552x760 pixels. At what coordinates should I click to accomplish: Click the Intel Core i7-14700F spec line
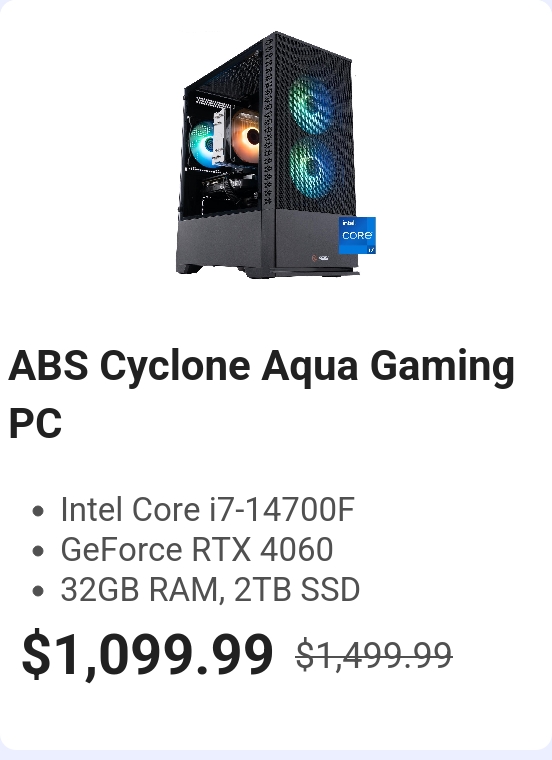tap(207, 509)
